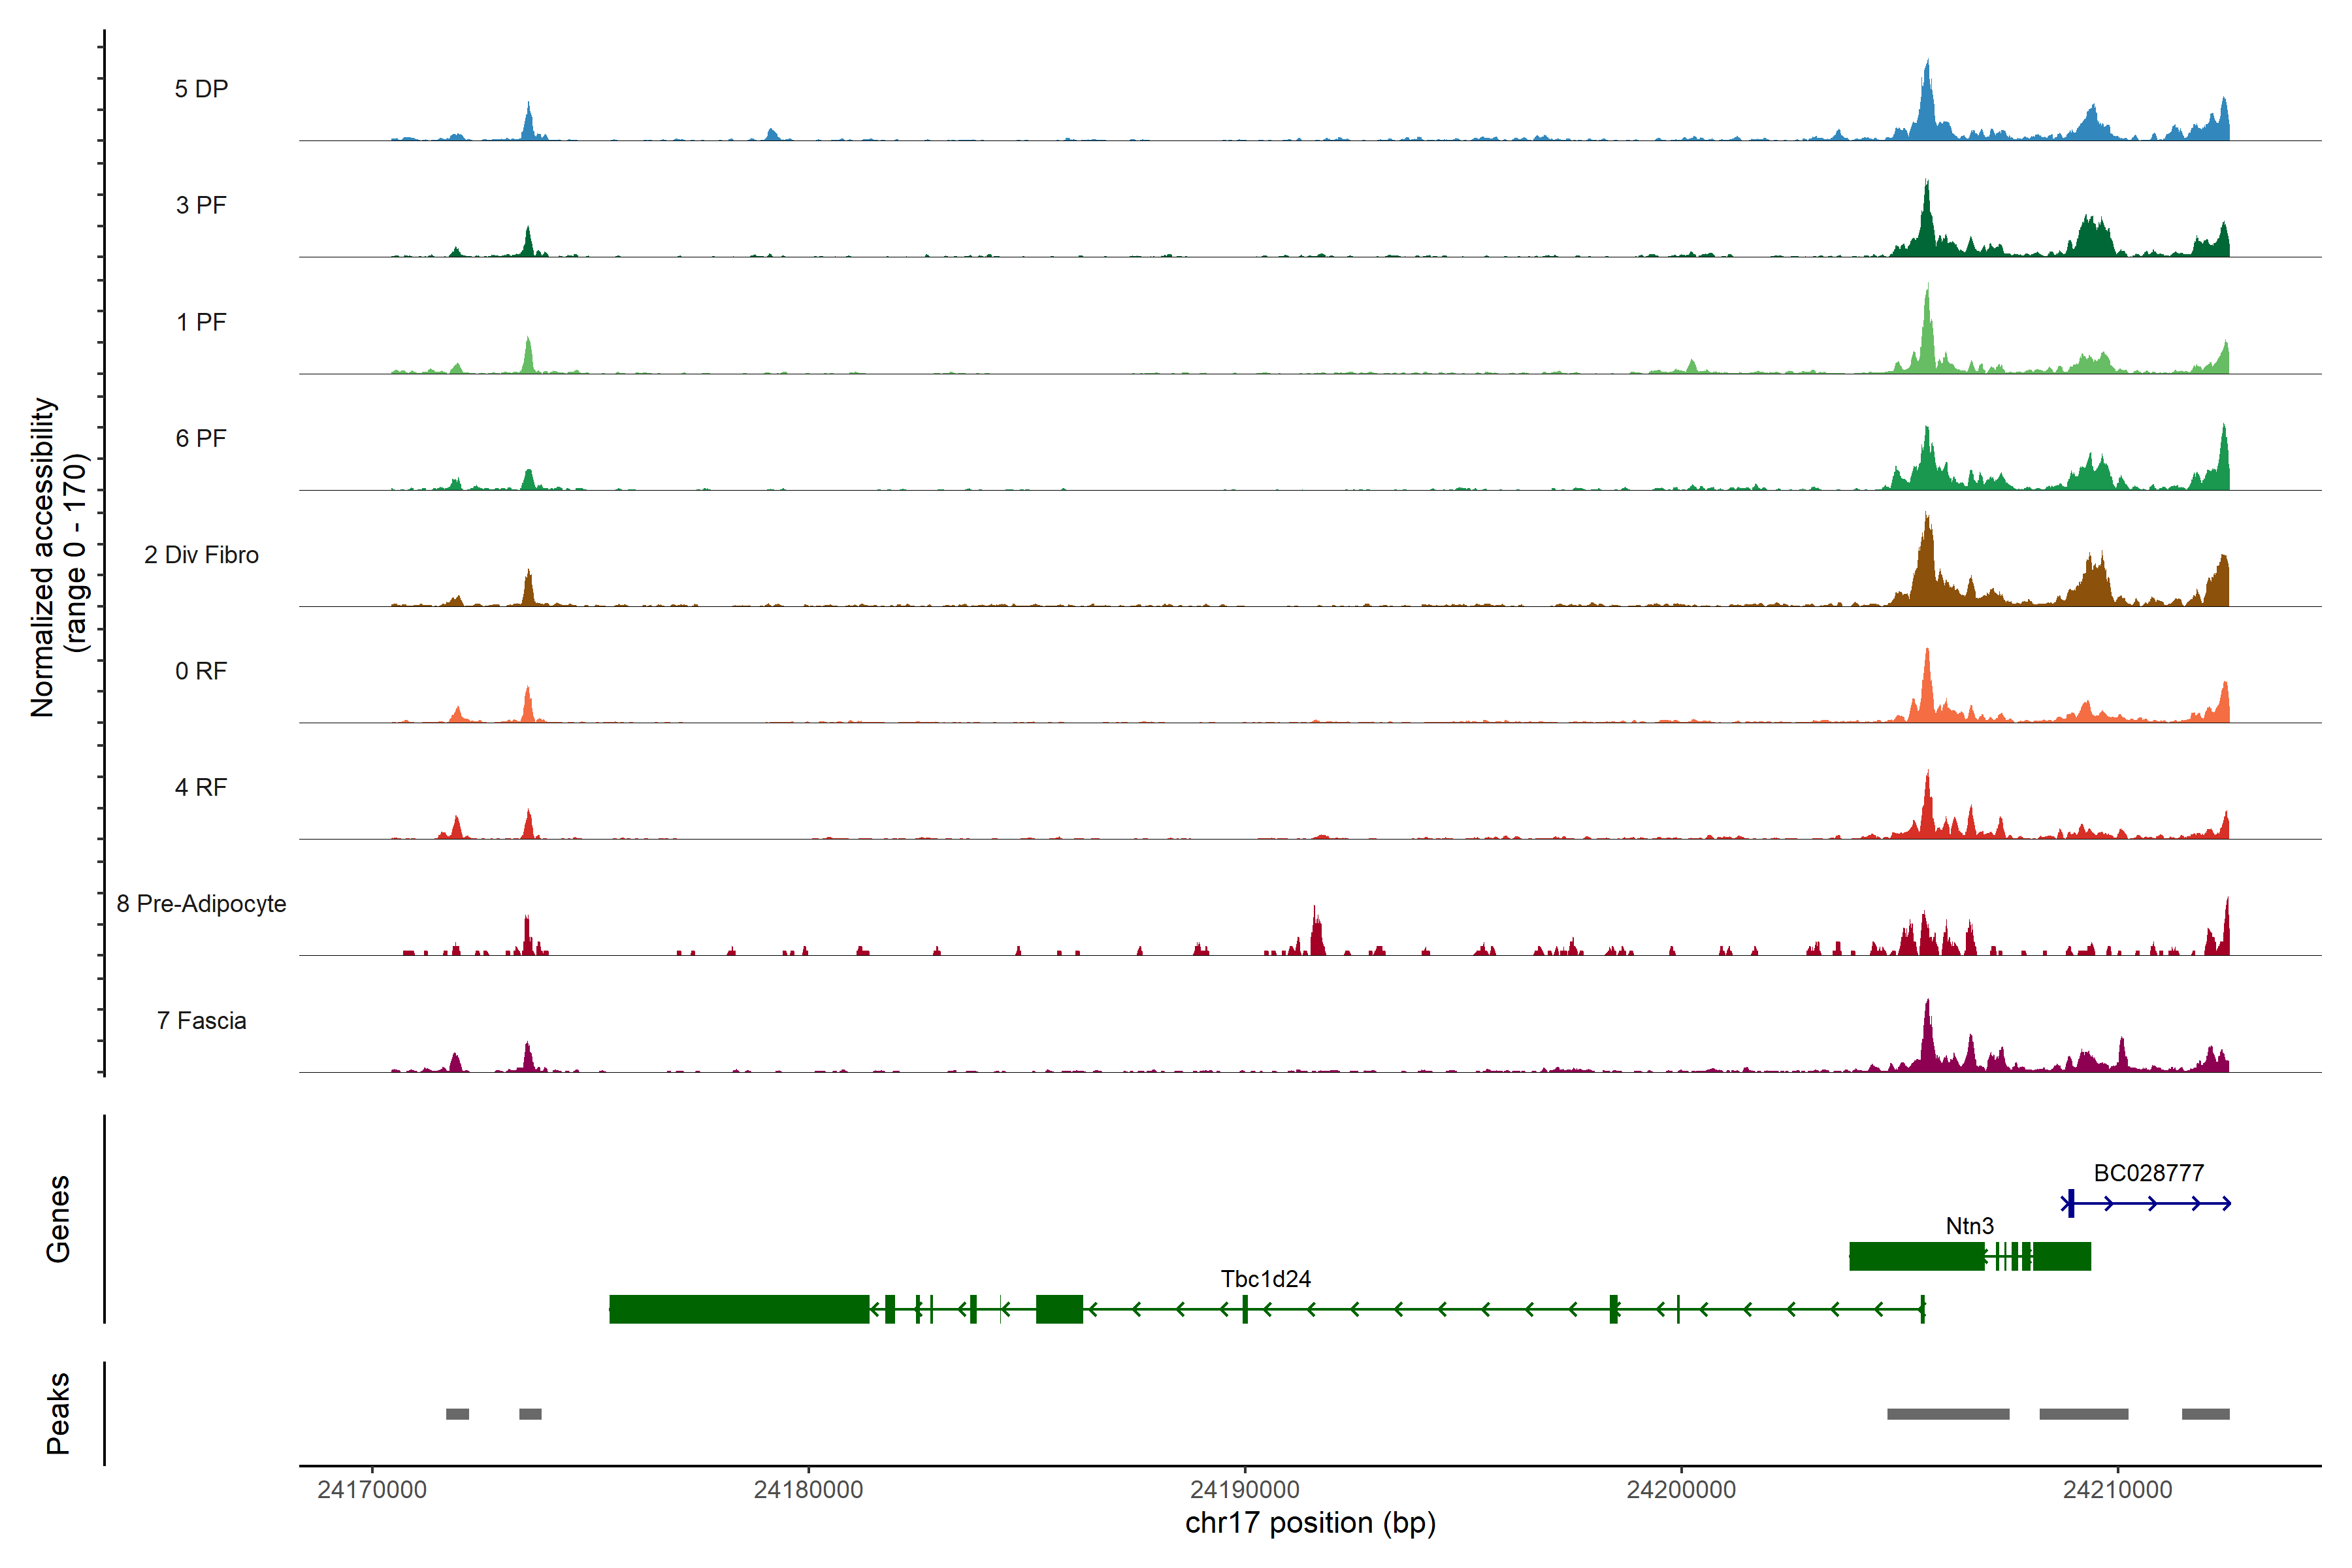Screen dimensions: 2352x1568
Task: Click the 3 PF track label
Action: pyautogui.click(x=201, y=205)
